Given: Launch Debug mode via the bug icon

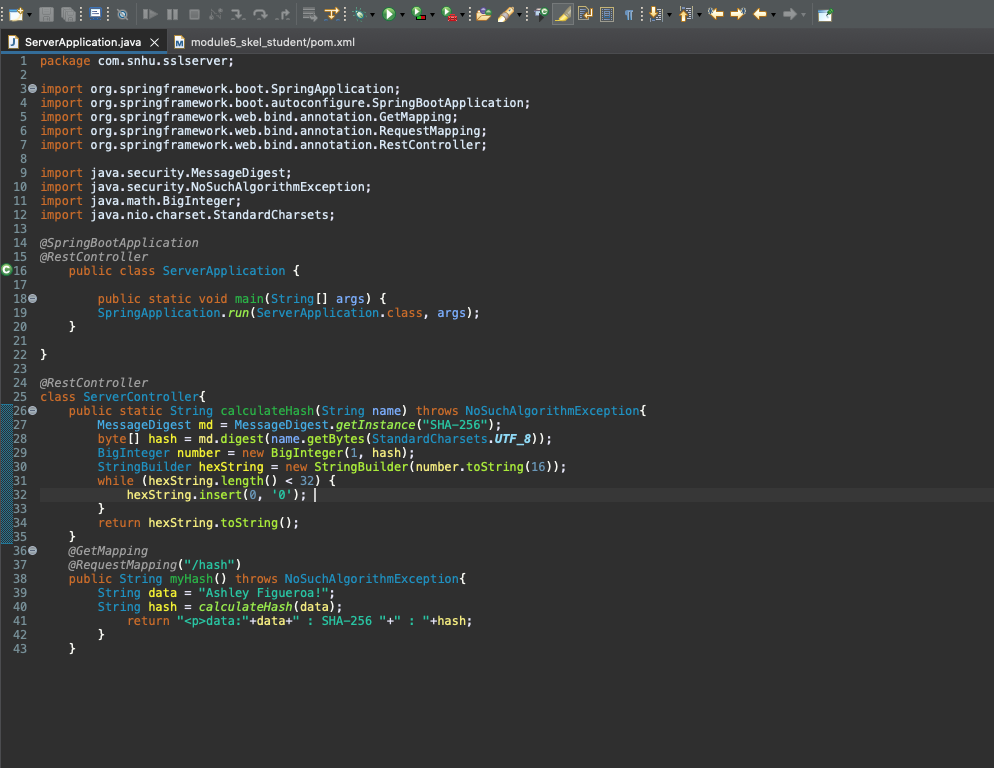Looking at the screenshot, I should click(x=360, y=14).
